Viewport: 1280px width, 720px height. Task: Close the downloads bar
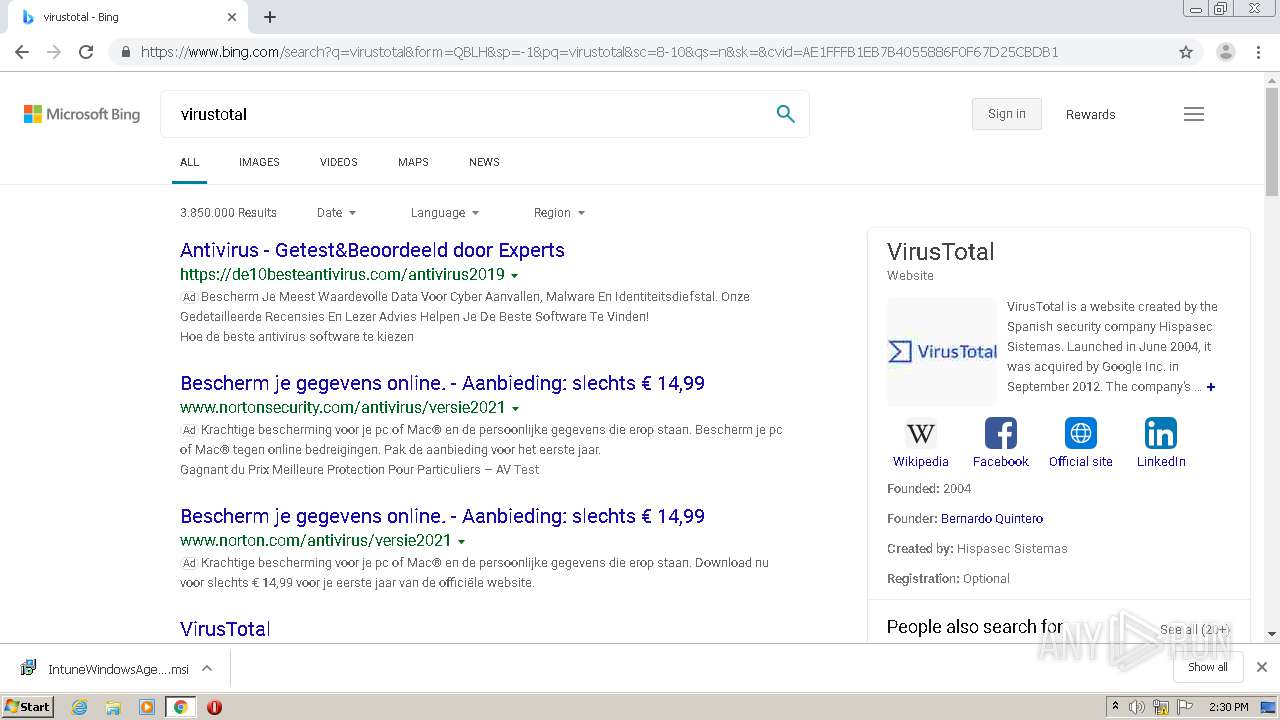tap(1262, 667)
